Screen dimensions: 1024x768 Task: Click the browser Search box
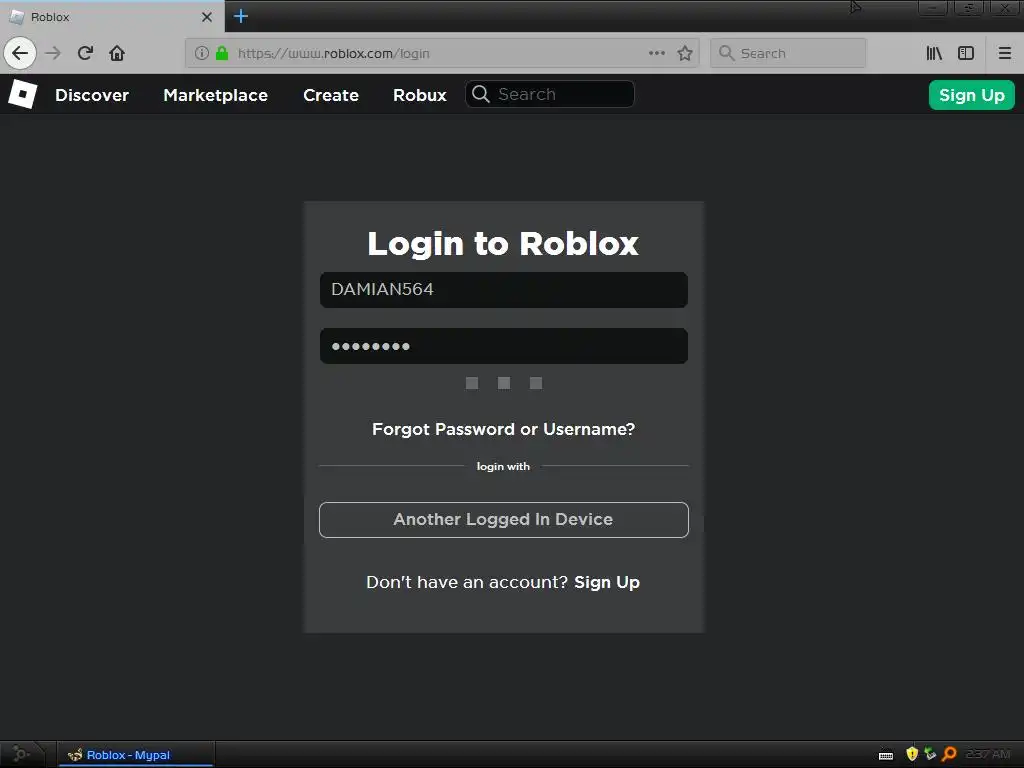[788, 53]
